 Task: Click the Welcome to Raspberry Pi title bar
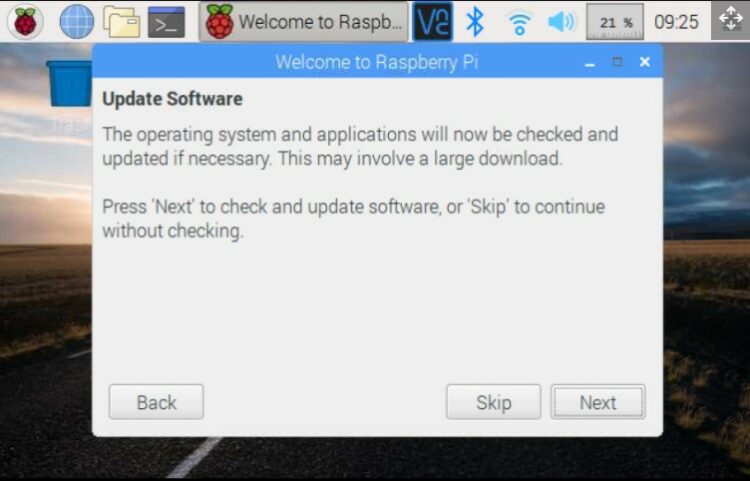tap(377, 62)
